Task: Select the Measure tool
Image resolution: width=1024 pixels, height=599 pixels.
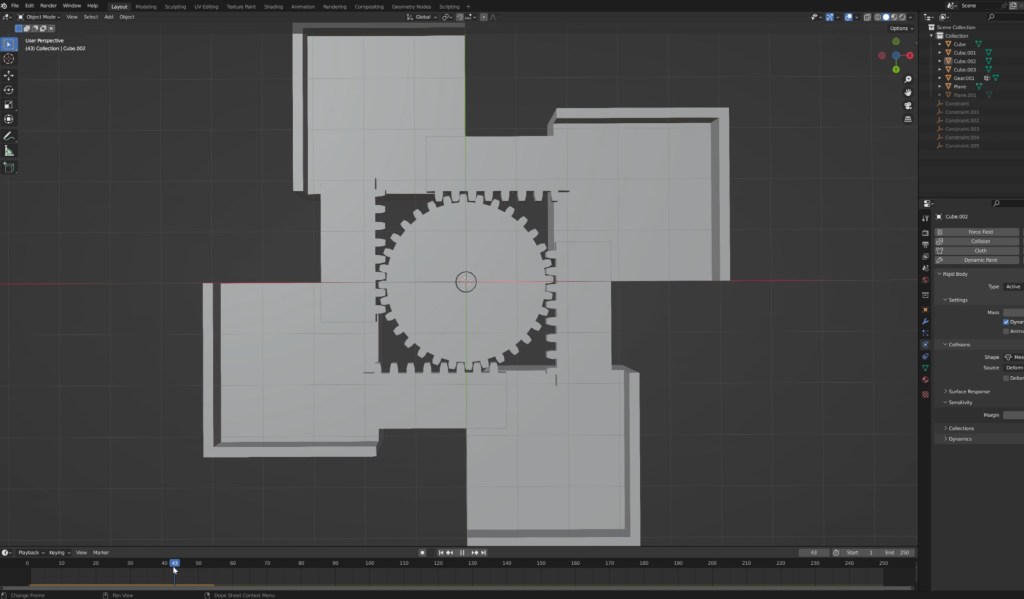Action: [9, 151]
